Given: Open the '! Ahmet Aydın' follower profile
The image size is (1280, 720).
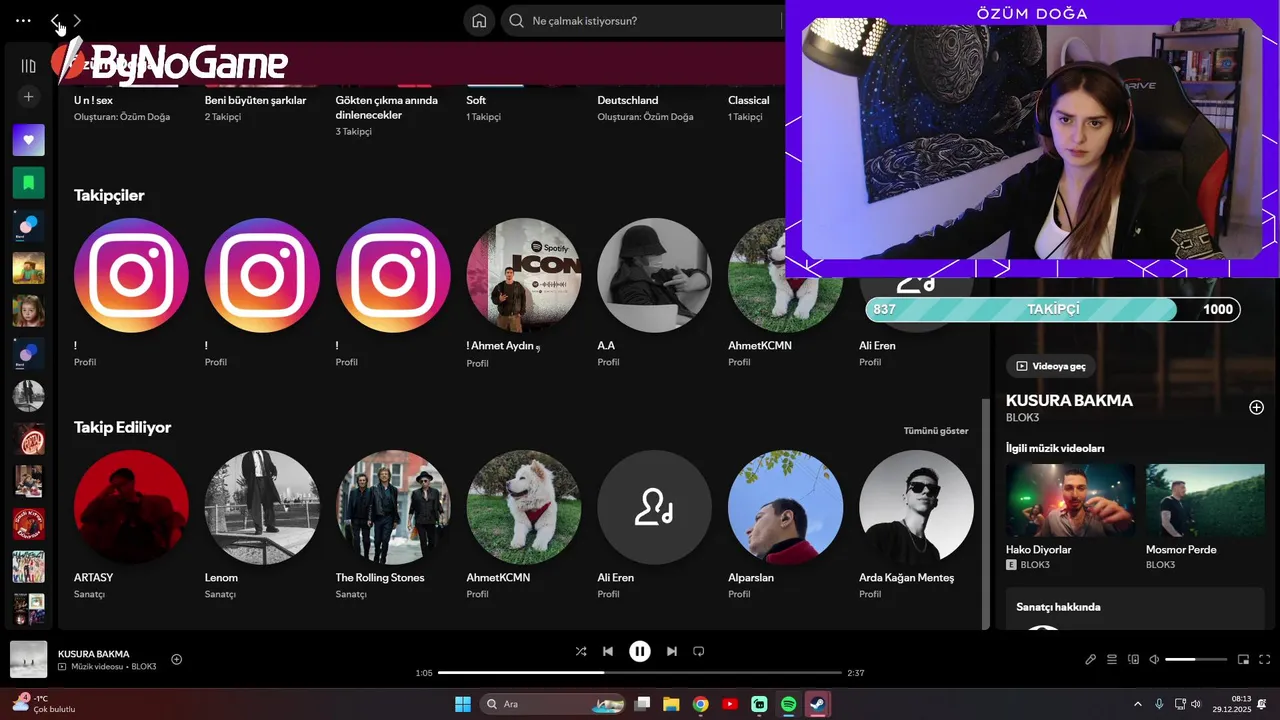Looking at the screenshot, I should click(524, 275).
